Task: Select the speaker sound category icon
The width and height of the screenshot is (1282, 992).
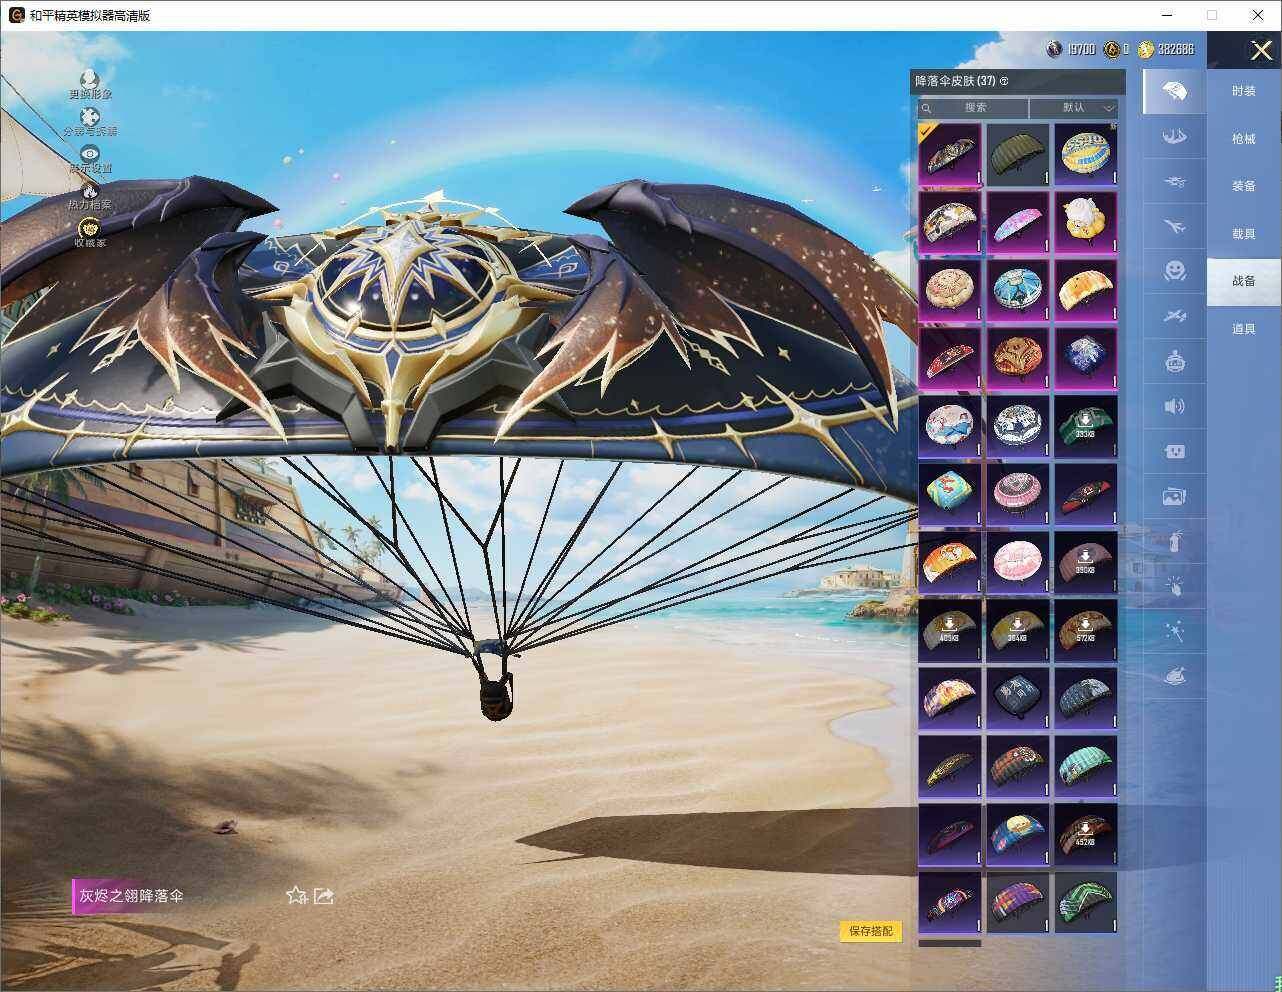Action: click(x=1175, y=405)
